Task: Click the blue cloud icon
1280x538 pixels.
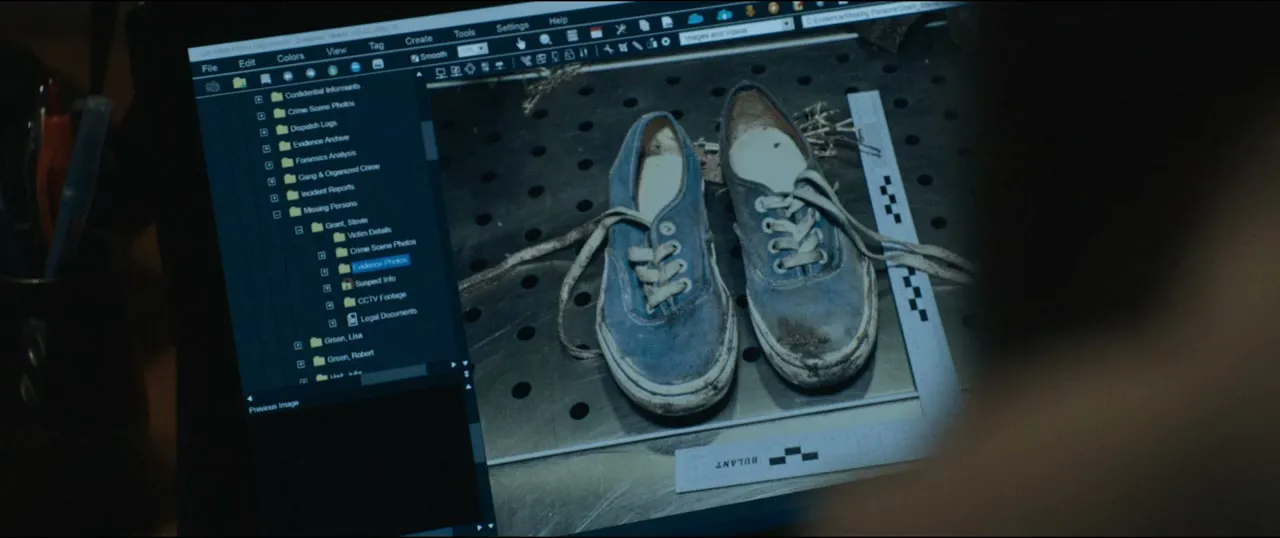Action: (x=696, y=19)
